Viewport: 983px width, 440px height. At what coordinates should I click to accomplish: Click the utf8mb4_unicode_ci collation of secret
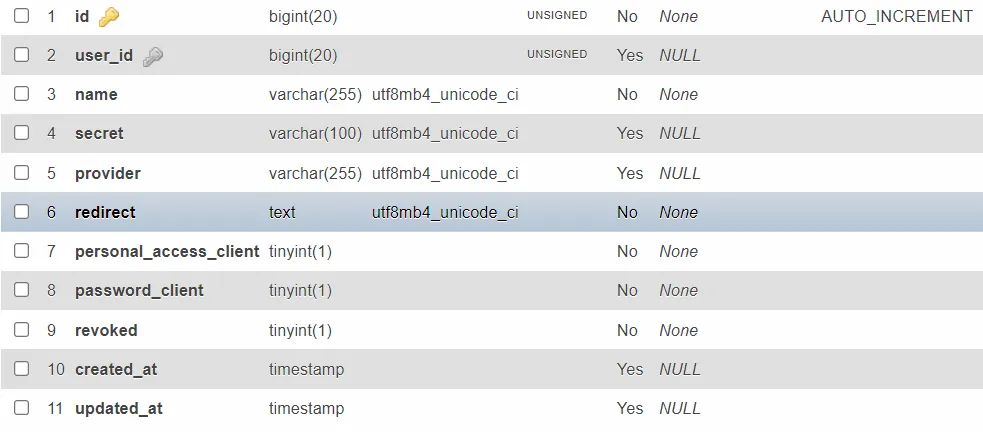445,134
